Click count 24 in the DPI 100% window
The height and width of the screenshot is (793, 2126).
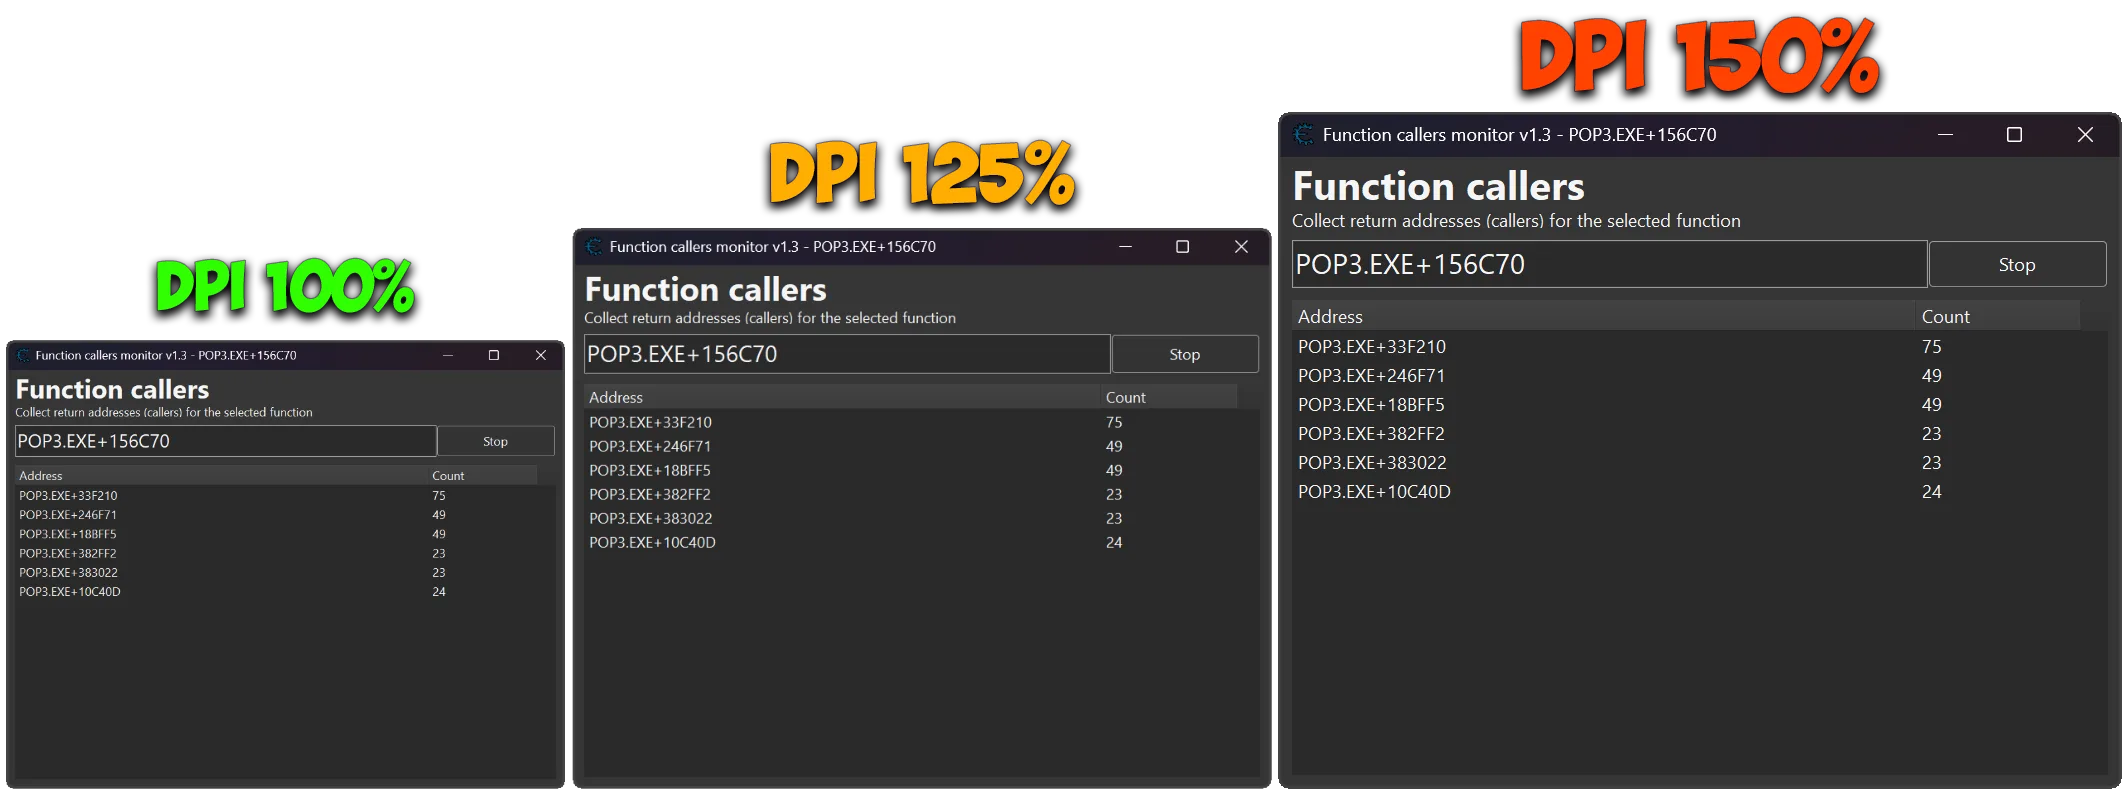coord(439,592)
